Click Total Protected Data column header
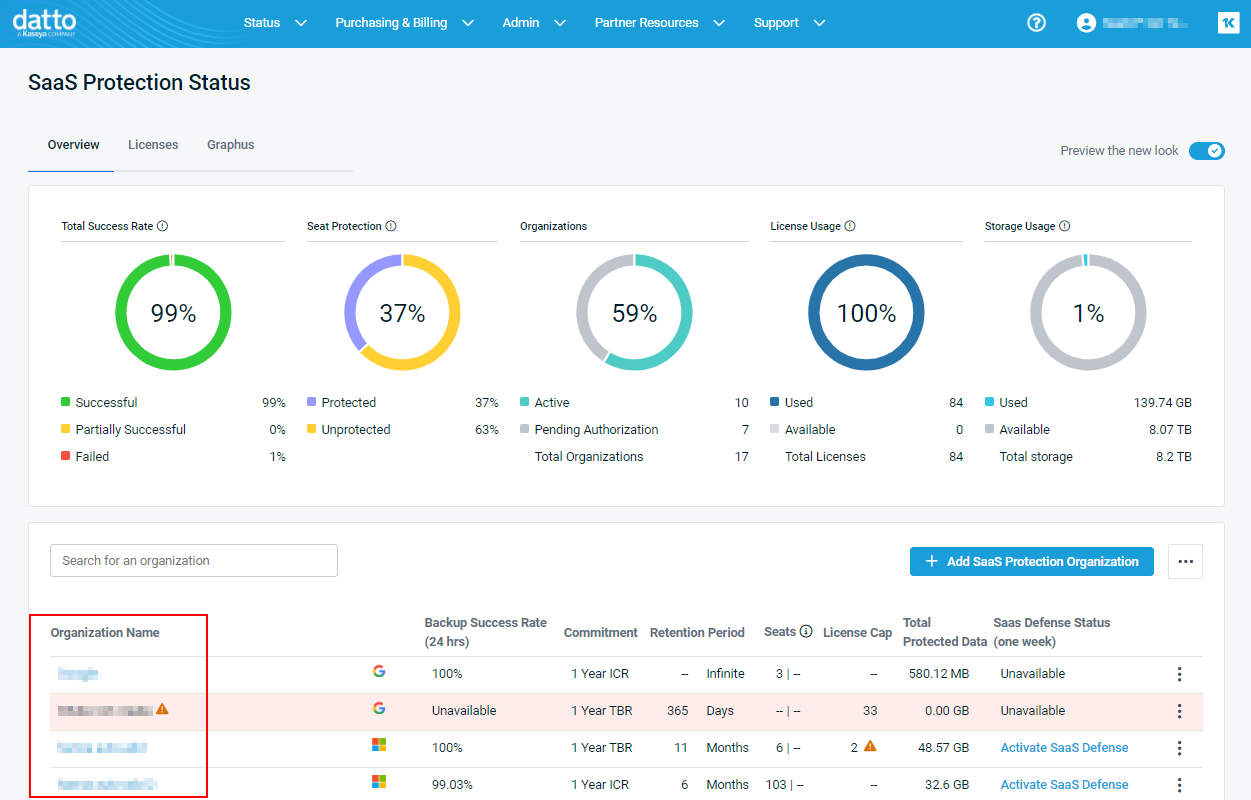 tap(944, 632)
